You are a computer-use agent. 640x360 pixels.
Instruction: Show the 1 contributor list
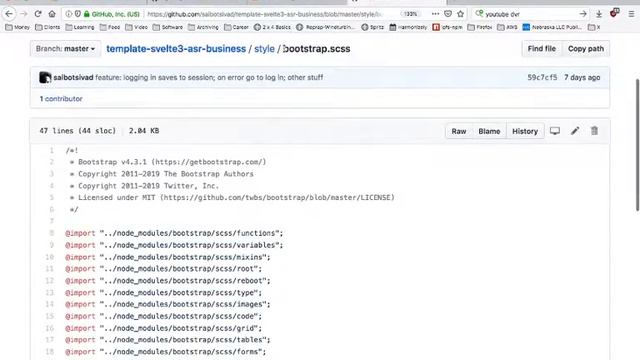click(61, 99)
